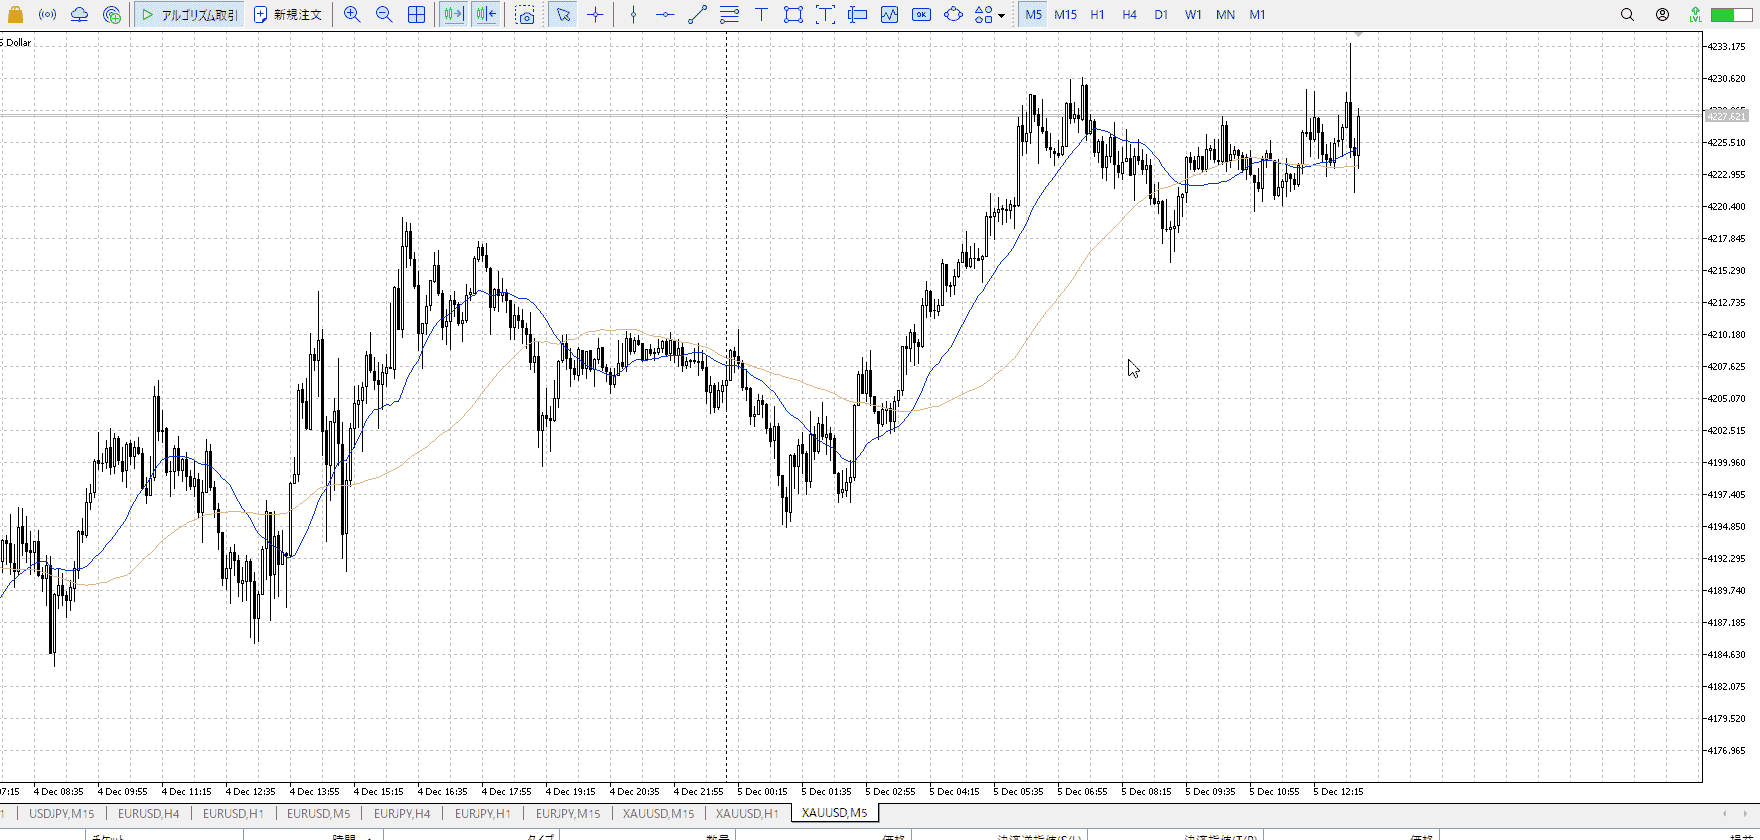Viewport: 1760px width, 840px height.
Task: Switch to the USDJPY,M15 chart tab
Action: (x=61, y=813)
